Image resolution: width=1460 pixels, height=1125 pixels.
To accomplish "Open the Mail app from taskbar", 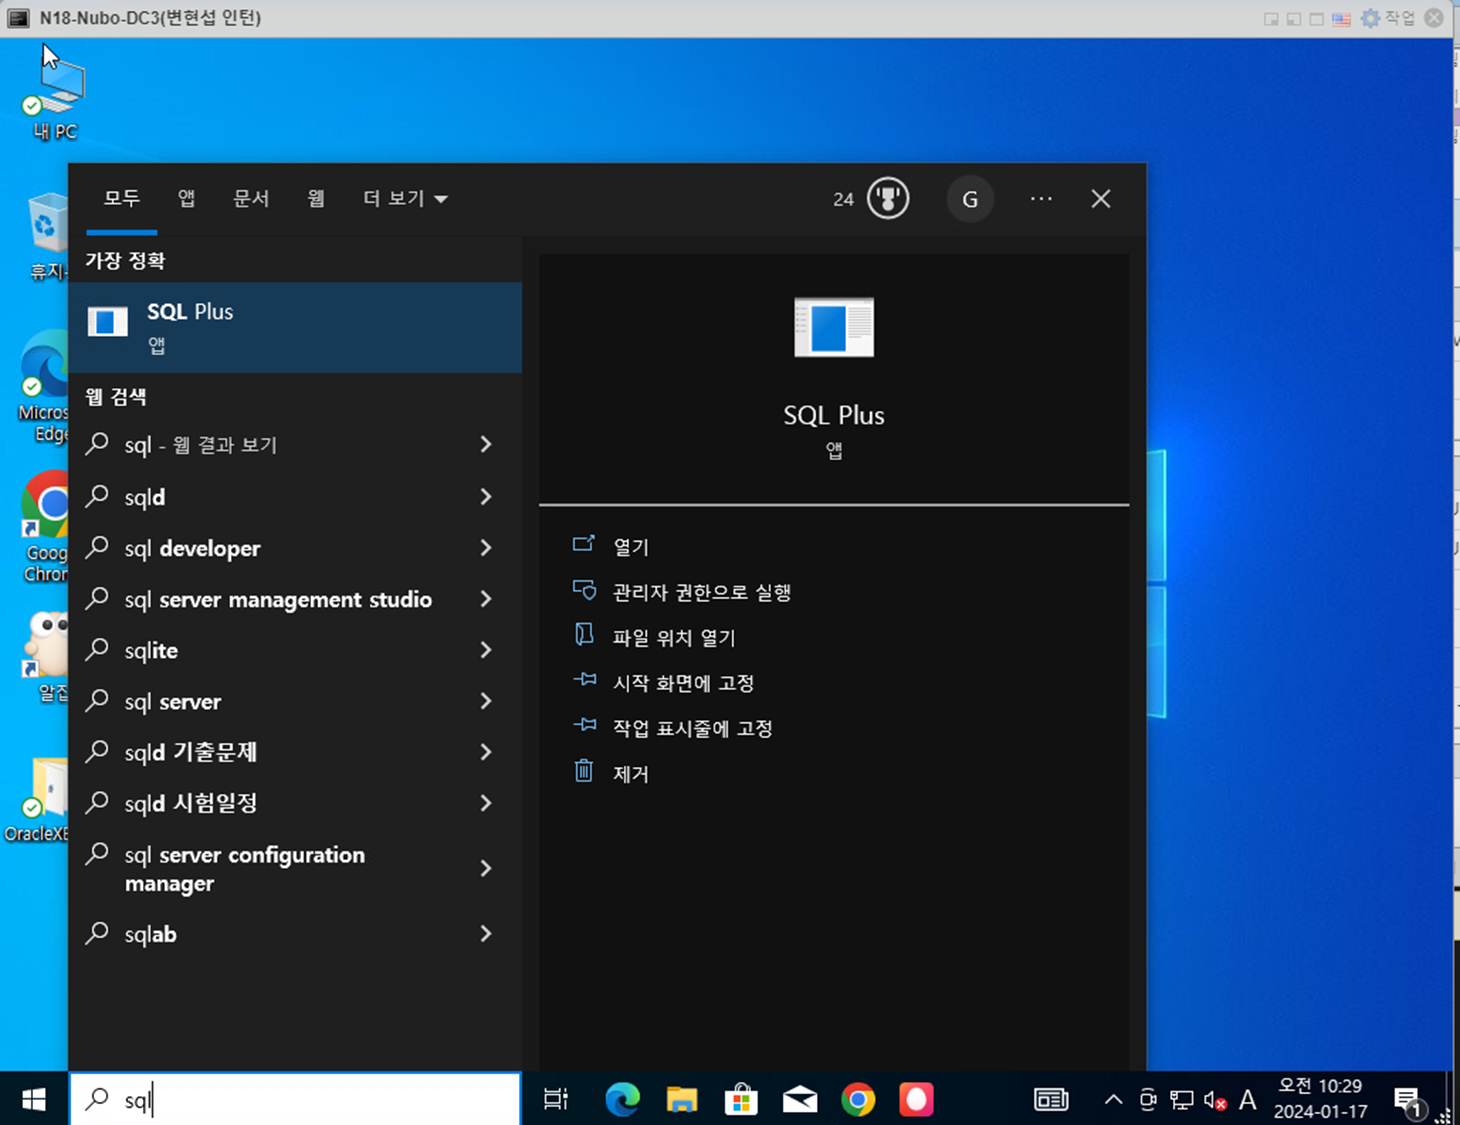I will [x=800, y=1100].
